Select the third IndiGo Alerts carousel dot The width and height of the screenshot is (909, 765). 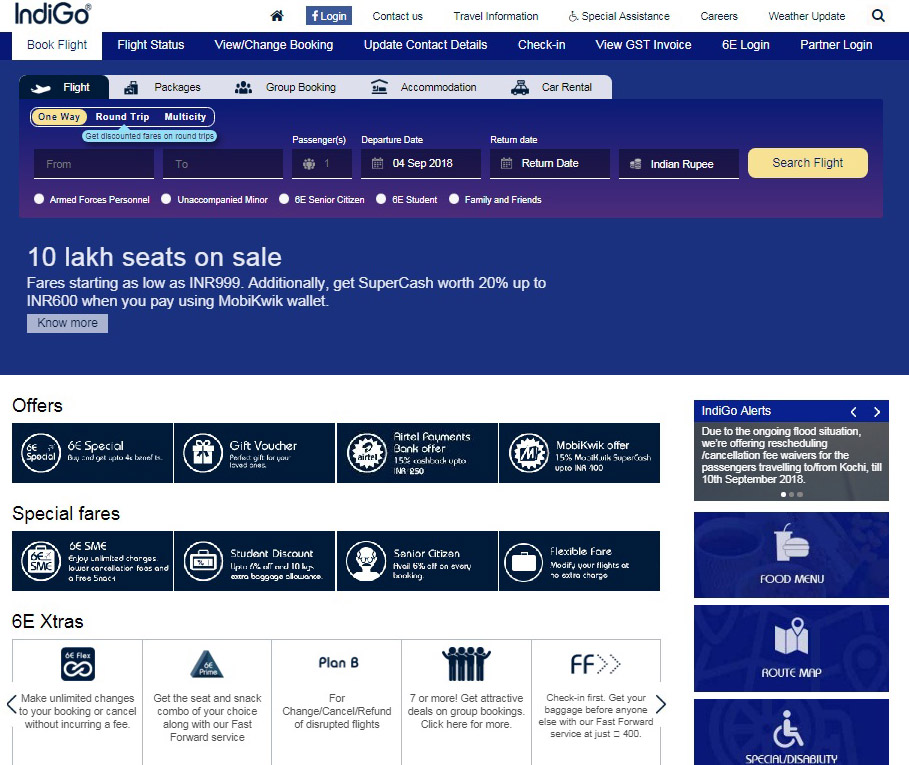coord(800,494)
